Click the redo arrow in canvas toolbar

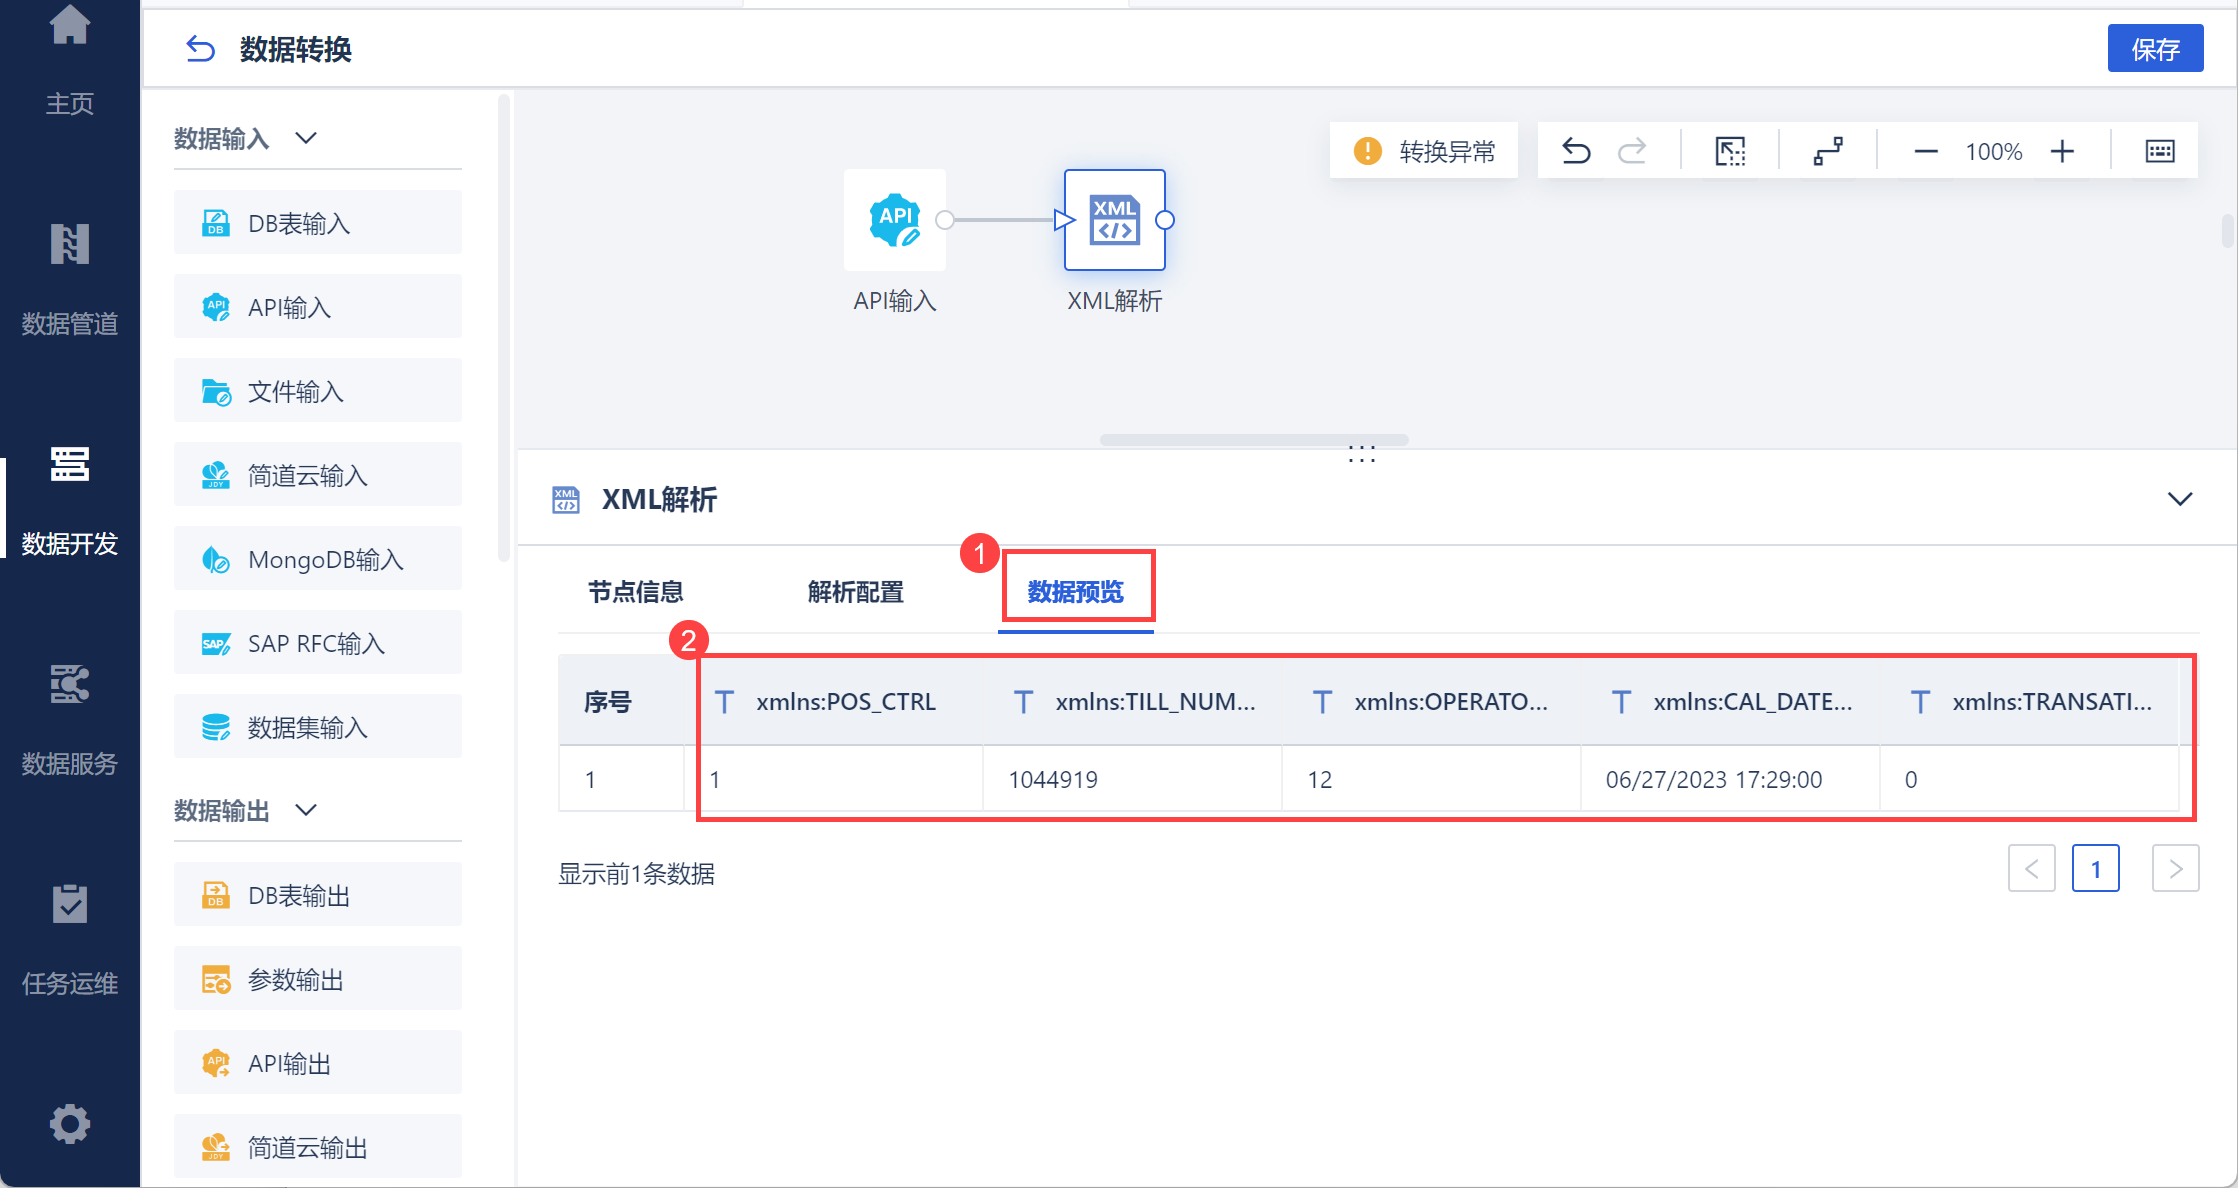[x=1632, y=151]
